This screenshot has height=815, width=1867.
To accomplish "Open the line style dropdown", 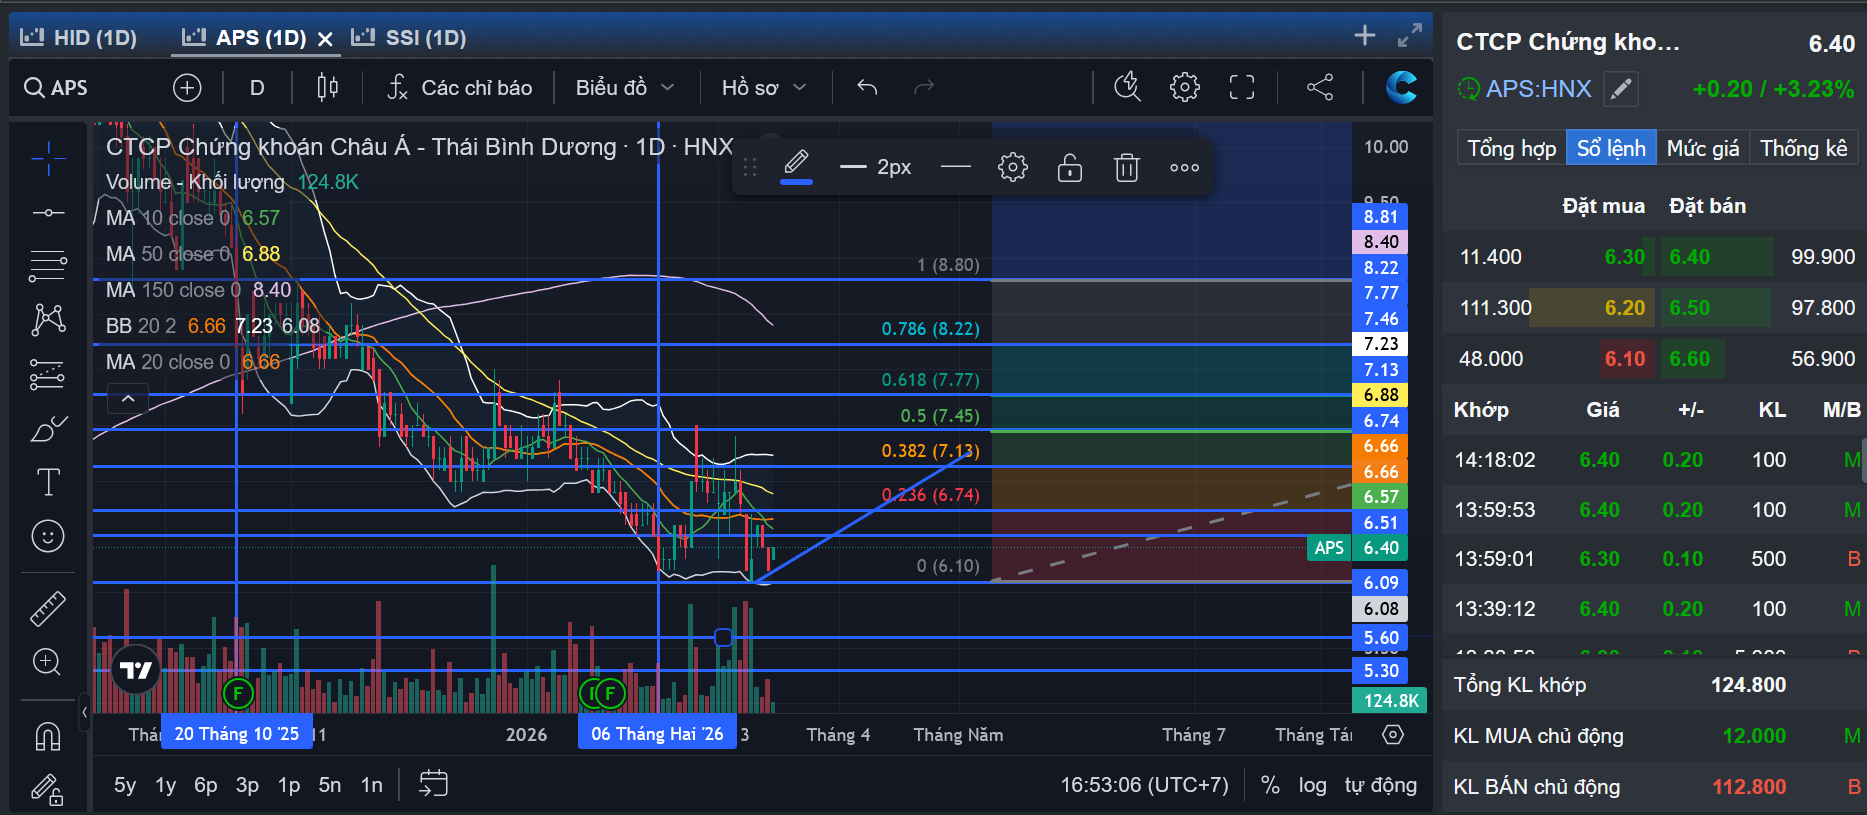I will click(x=956, y=167).
